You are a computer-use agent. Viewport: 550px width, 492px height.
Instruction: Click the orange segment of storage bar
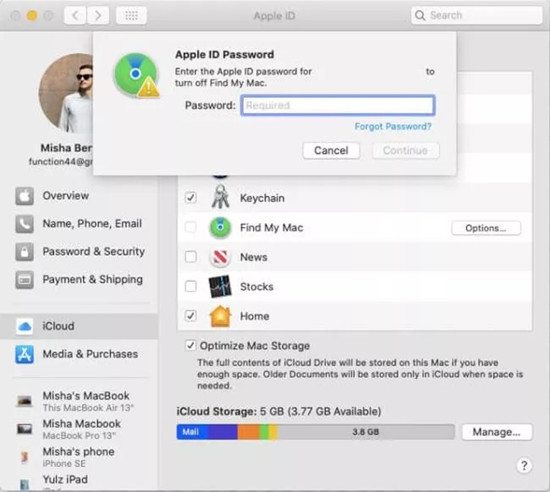point(248,432)
